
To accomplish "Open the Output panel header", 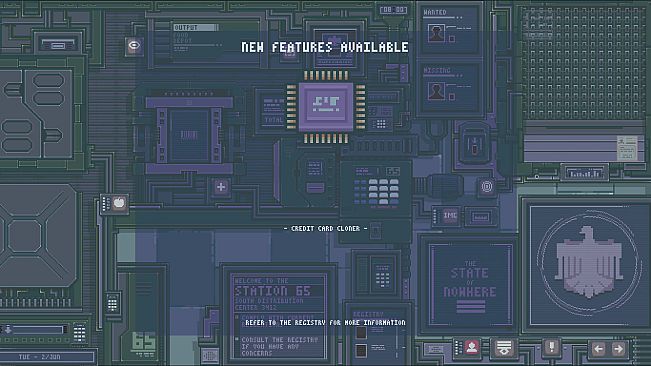I will 196,27.
